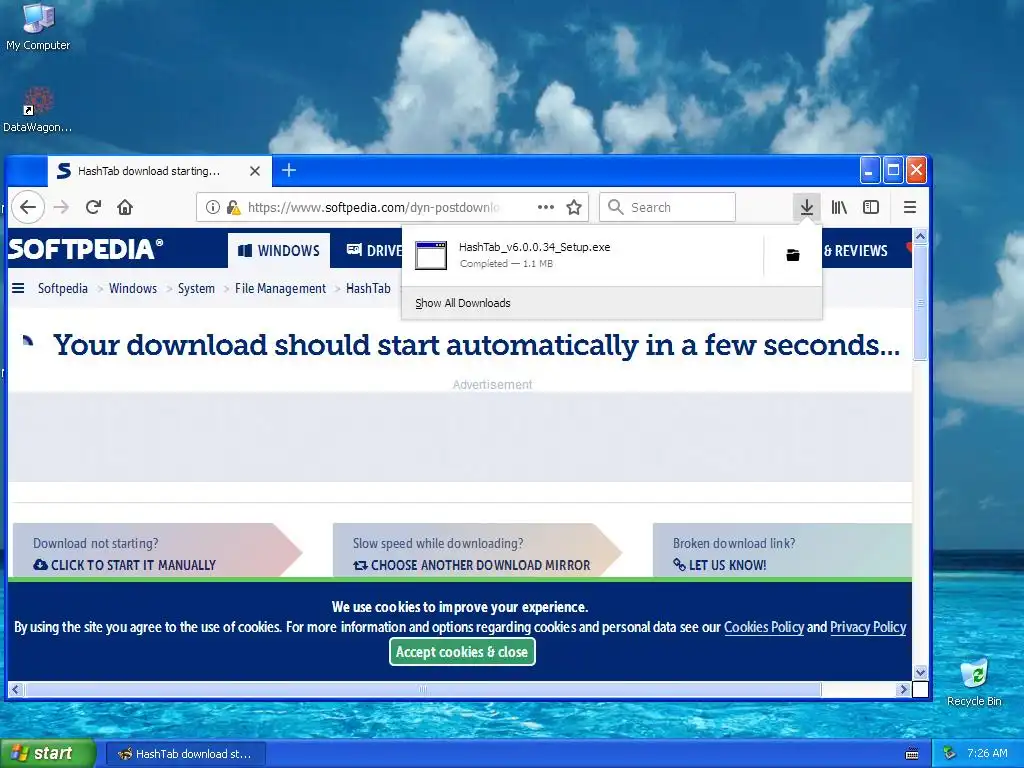
Task: Open the Firefox hamburger menu
Action: point(909,207)
